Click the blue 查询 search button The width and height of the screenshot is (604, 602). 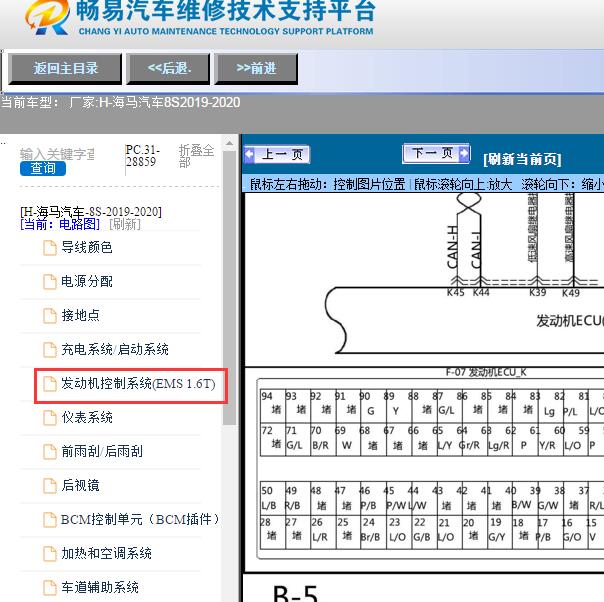point(43,168)
